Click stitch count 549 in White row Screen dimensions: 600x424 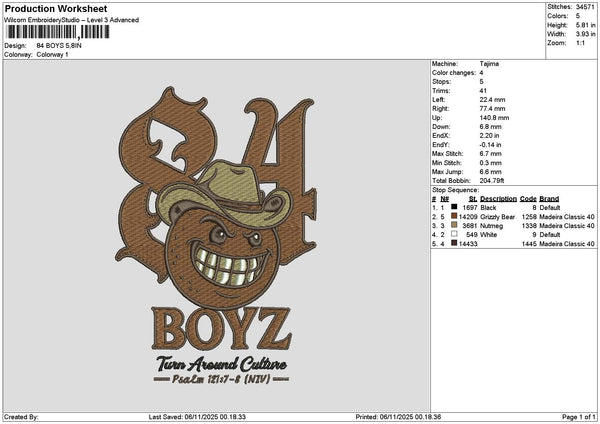coord(471,235)
